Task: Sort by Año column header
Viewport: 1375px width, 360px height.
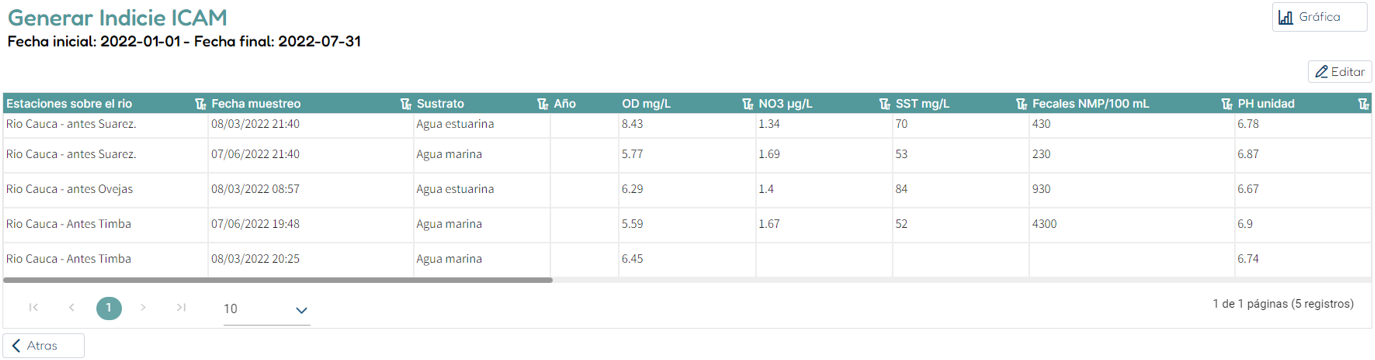Action: [565, 104]
